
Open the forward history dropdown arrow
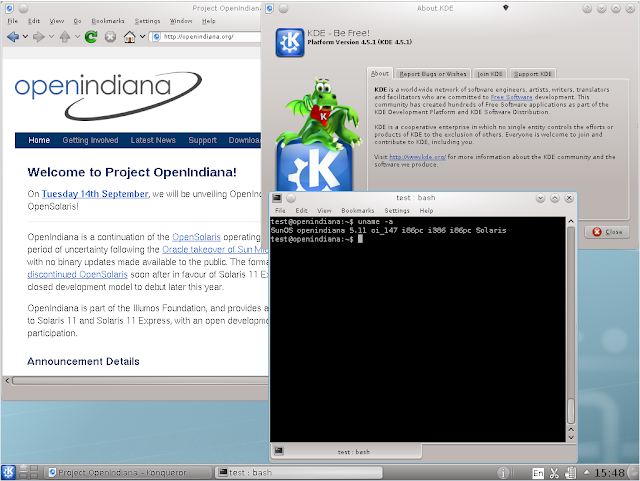(51, 37)
